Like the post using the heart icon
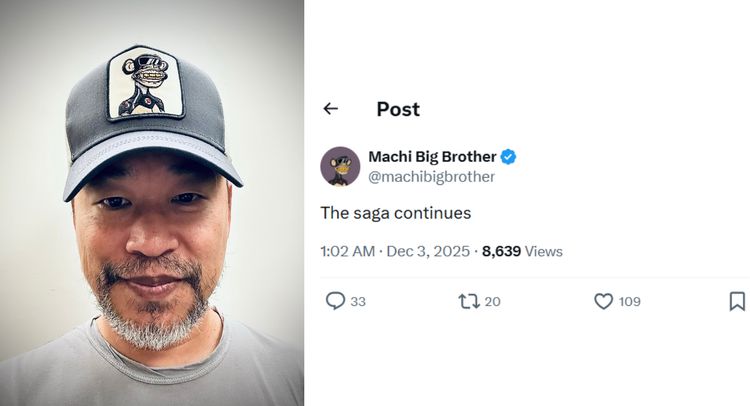Viewport: 750px width, 406px height. click(x=603, y=301)
